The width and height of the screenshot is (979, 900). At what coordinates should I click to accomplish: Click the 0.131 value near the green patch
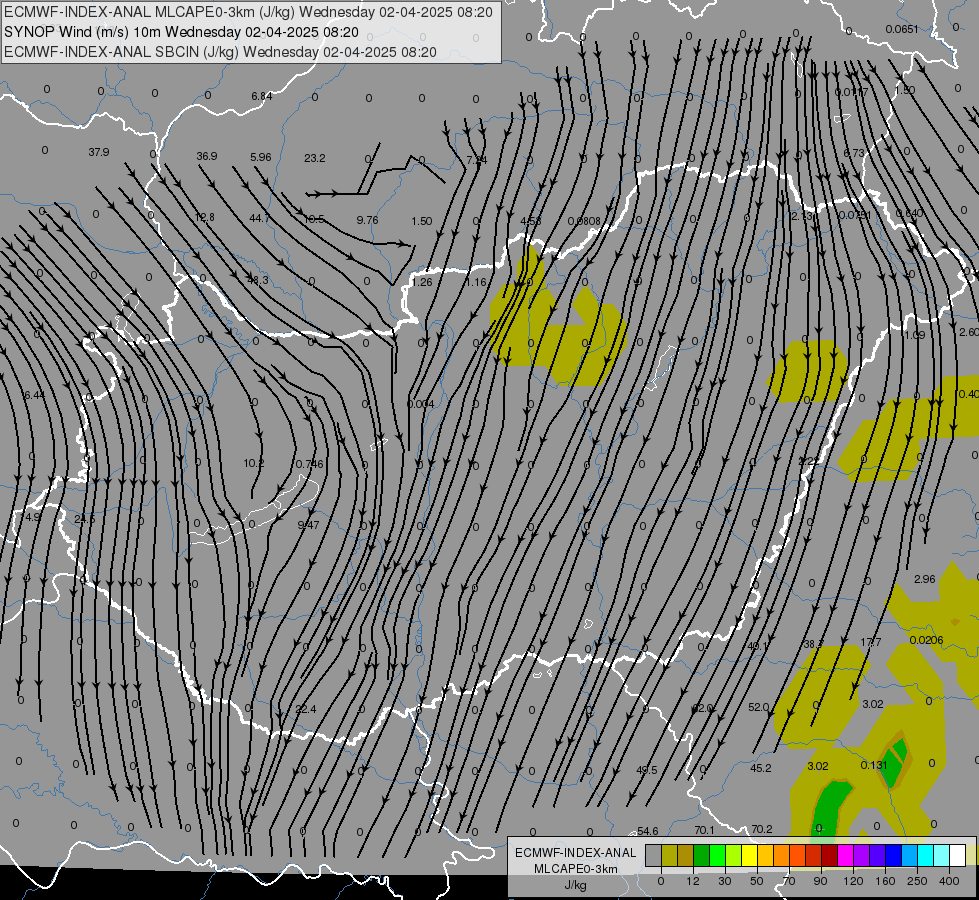874,765
